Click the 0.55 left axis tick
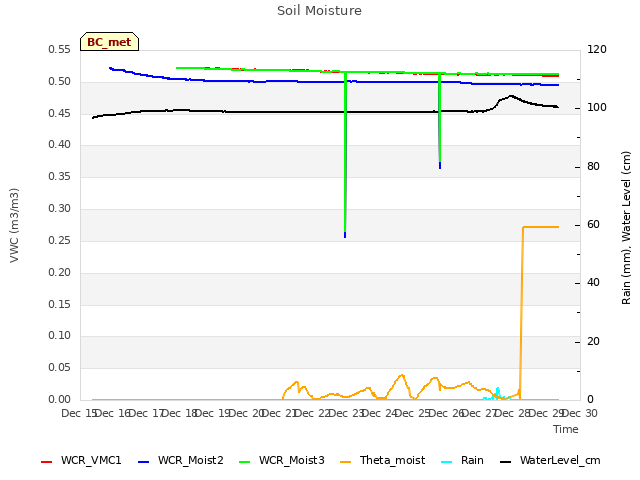This screenshot has height=480, width=640. [x=59, y=49]
